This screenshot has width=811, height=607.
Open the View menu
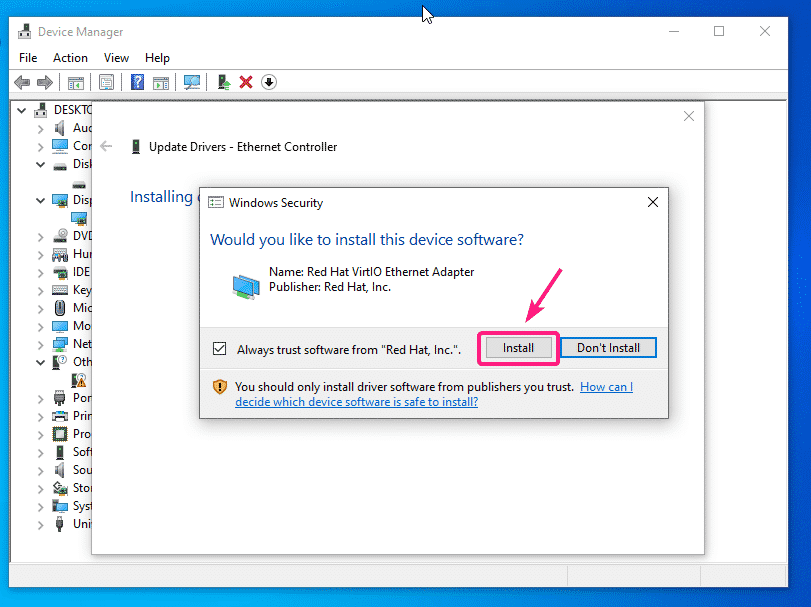point(116,58)
